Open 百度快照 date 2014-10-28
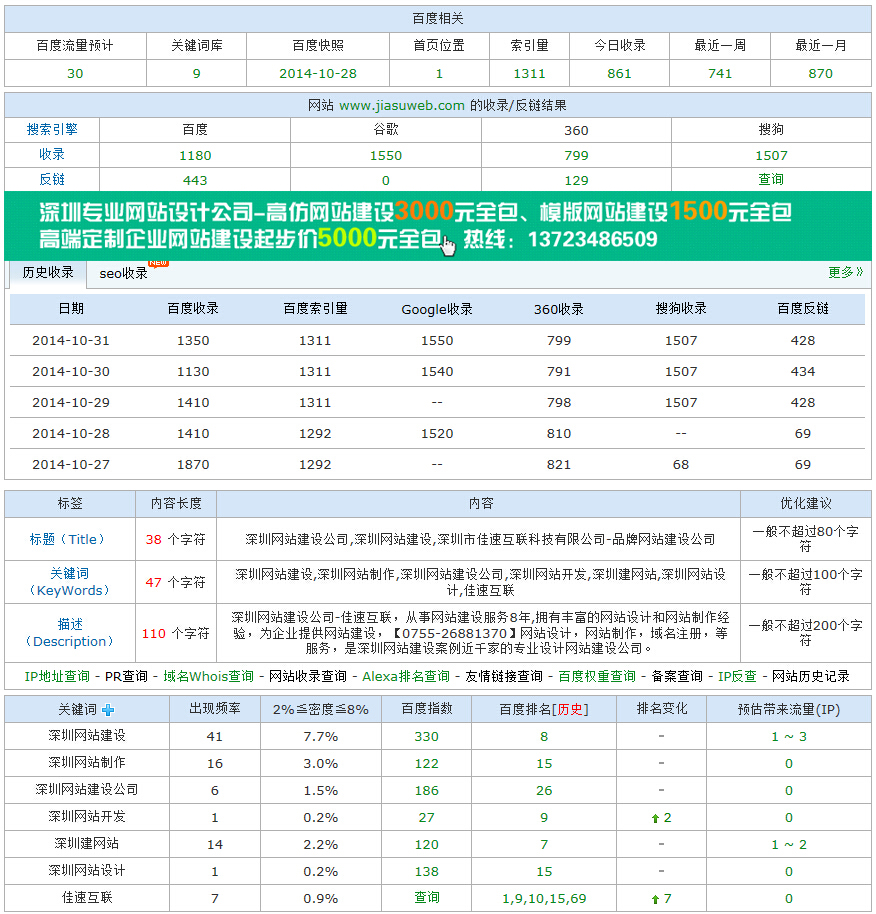Image resolution: width=876 pixels, height=914 pixels. tap(318, 73)
